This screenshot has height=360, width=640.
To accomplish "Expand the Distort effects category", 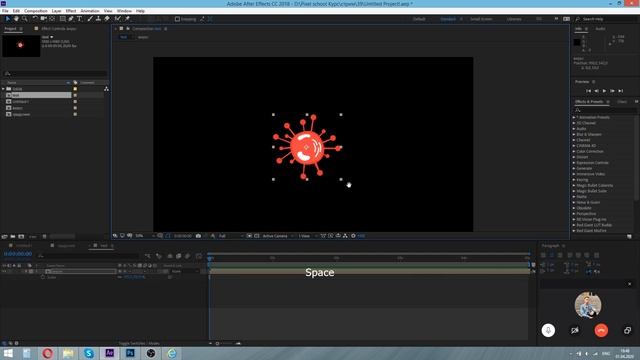I will [x=574, y=157].
